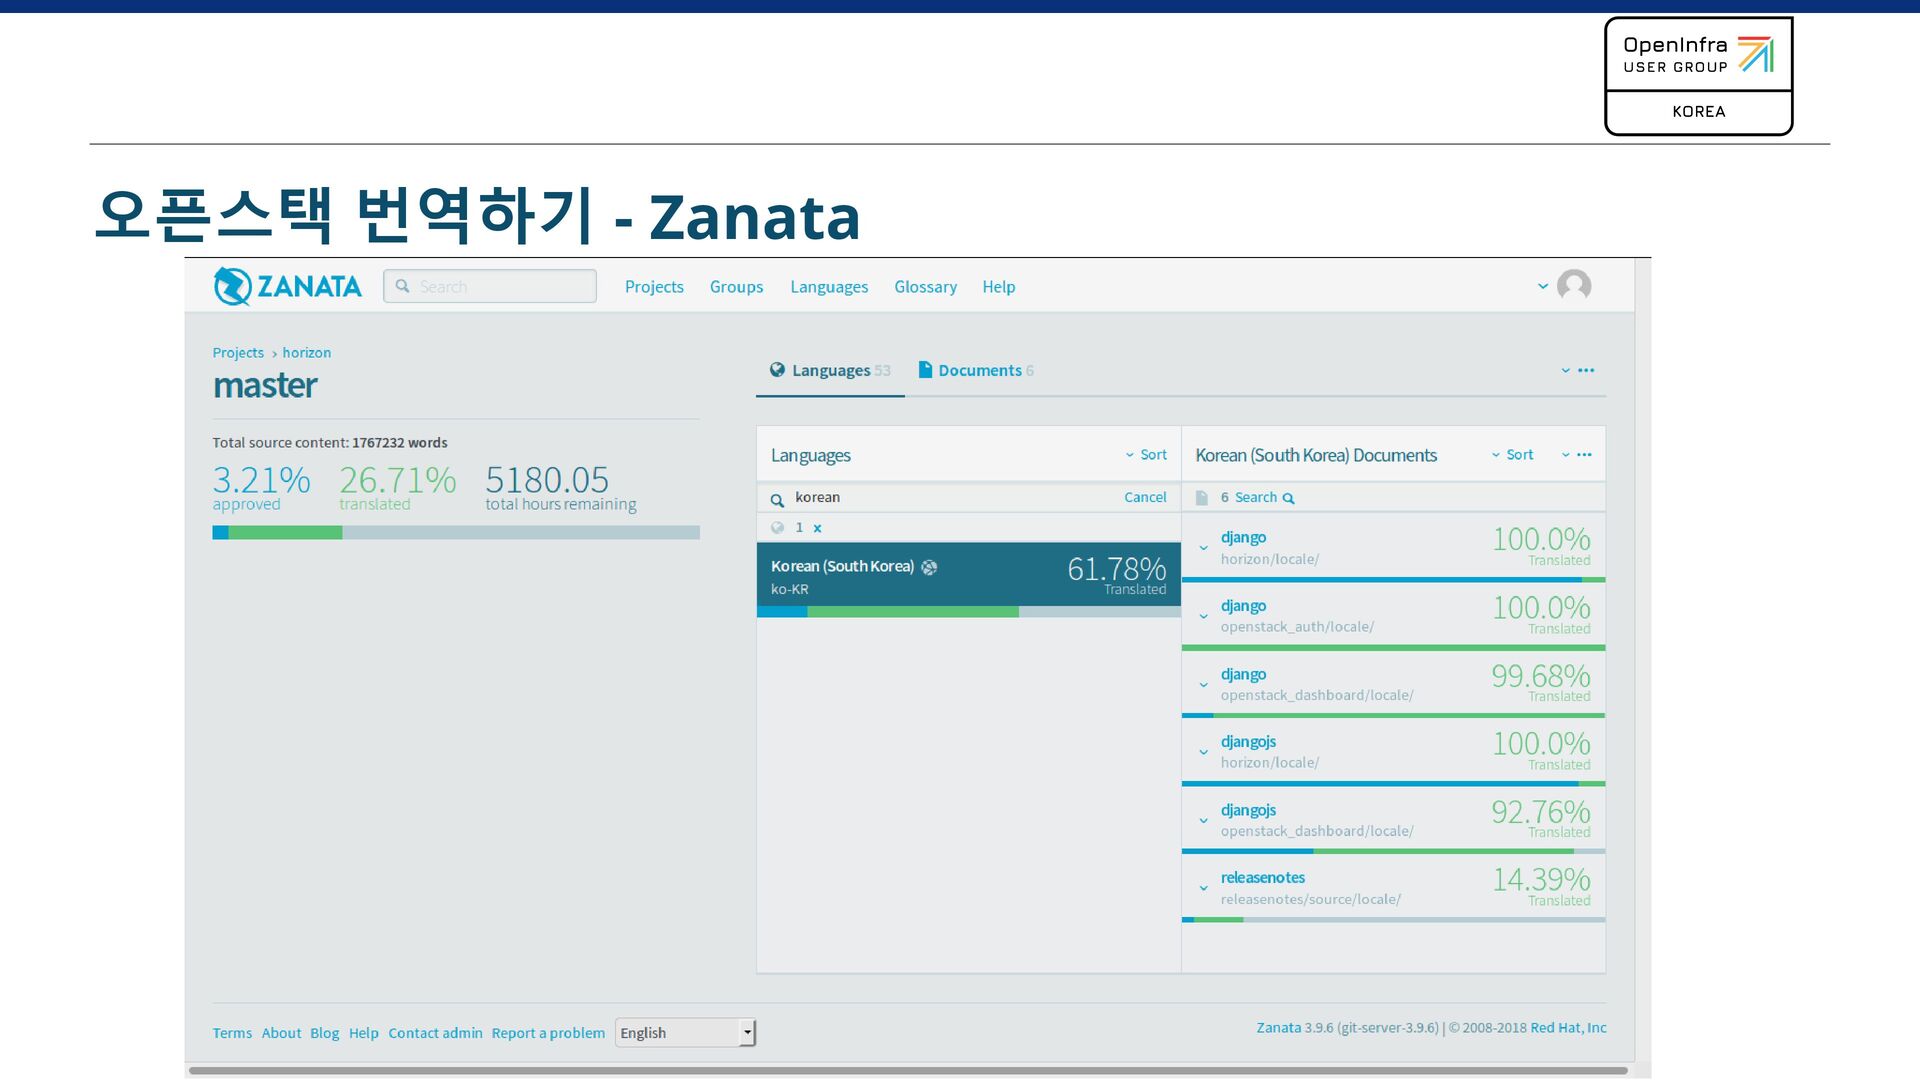Click the 3.21% approved statistic
Image resolution: width=1920 pixels, height=1080 pixels.
coord(261,487)
